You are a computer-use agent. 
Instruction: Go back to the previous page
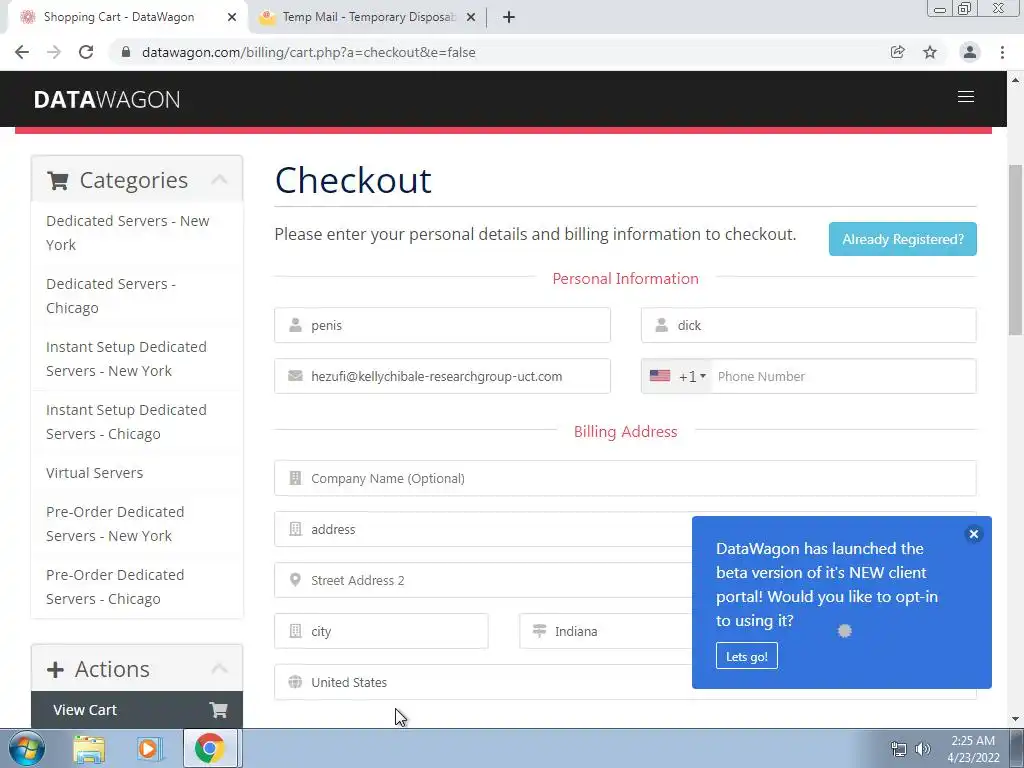22,52
